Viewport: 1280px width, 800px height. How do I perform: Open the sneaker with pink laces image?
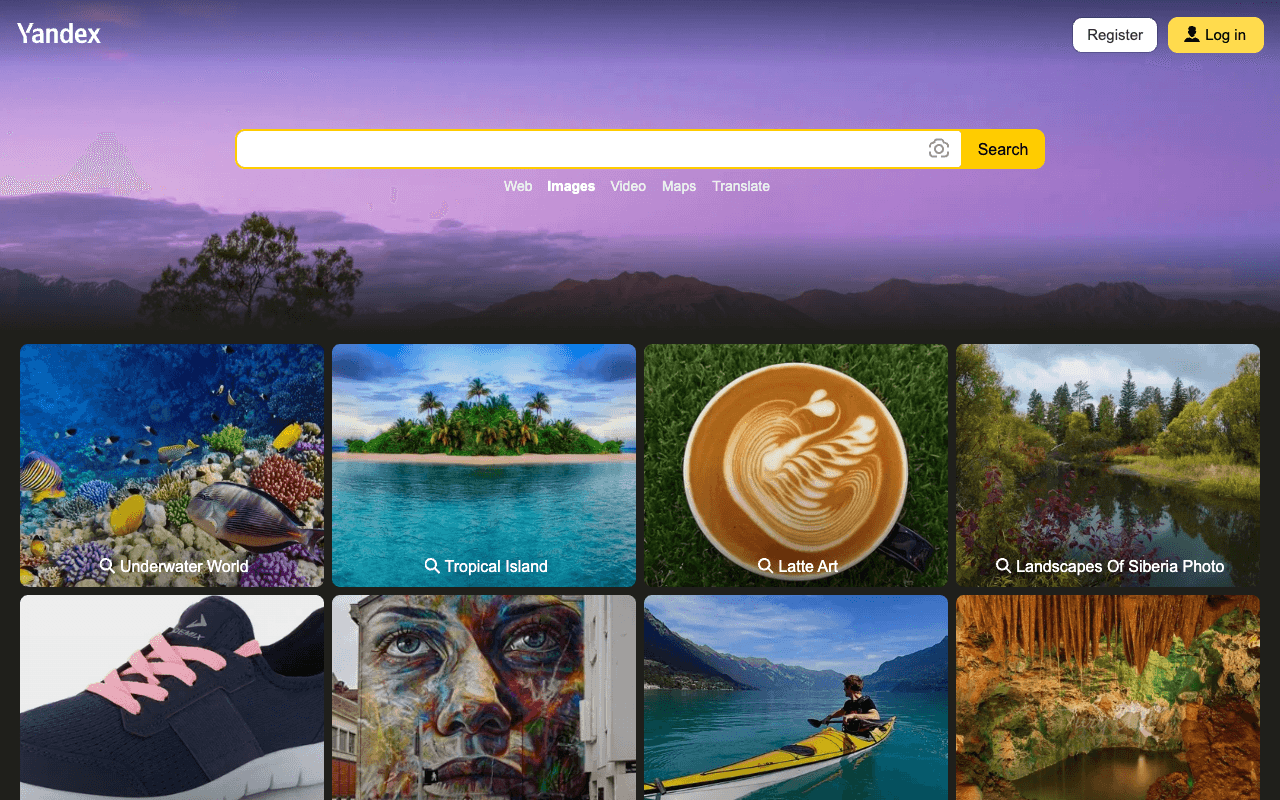[172, 698]
